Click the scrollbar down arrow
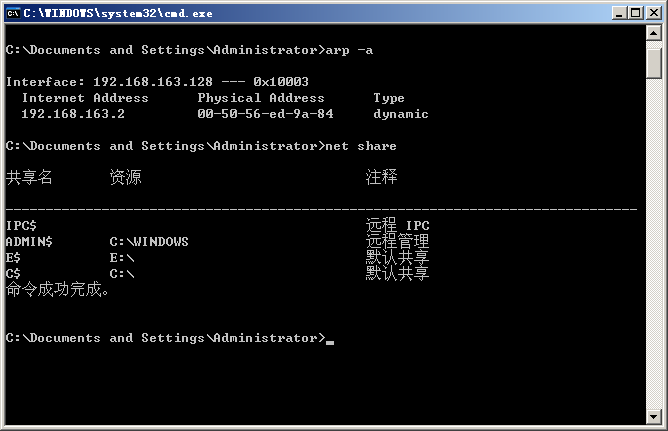This screenshot has width=668, height=431. pos(655,416)
